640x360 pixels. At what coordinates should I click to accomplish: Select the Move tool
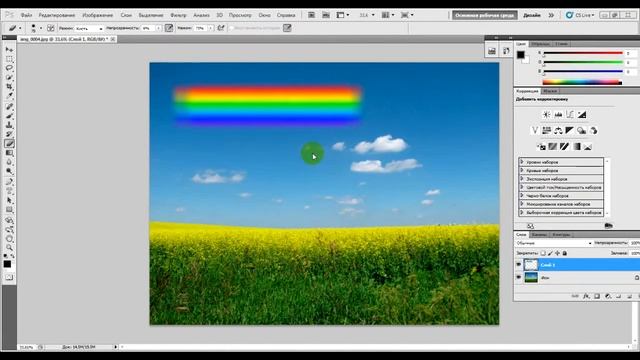(9, 49)
